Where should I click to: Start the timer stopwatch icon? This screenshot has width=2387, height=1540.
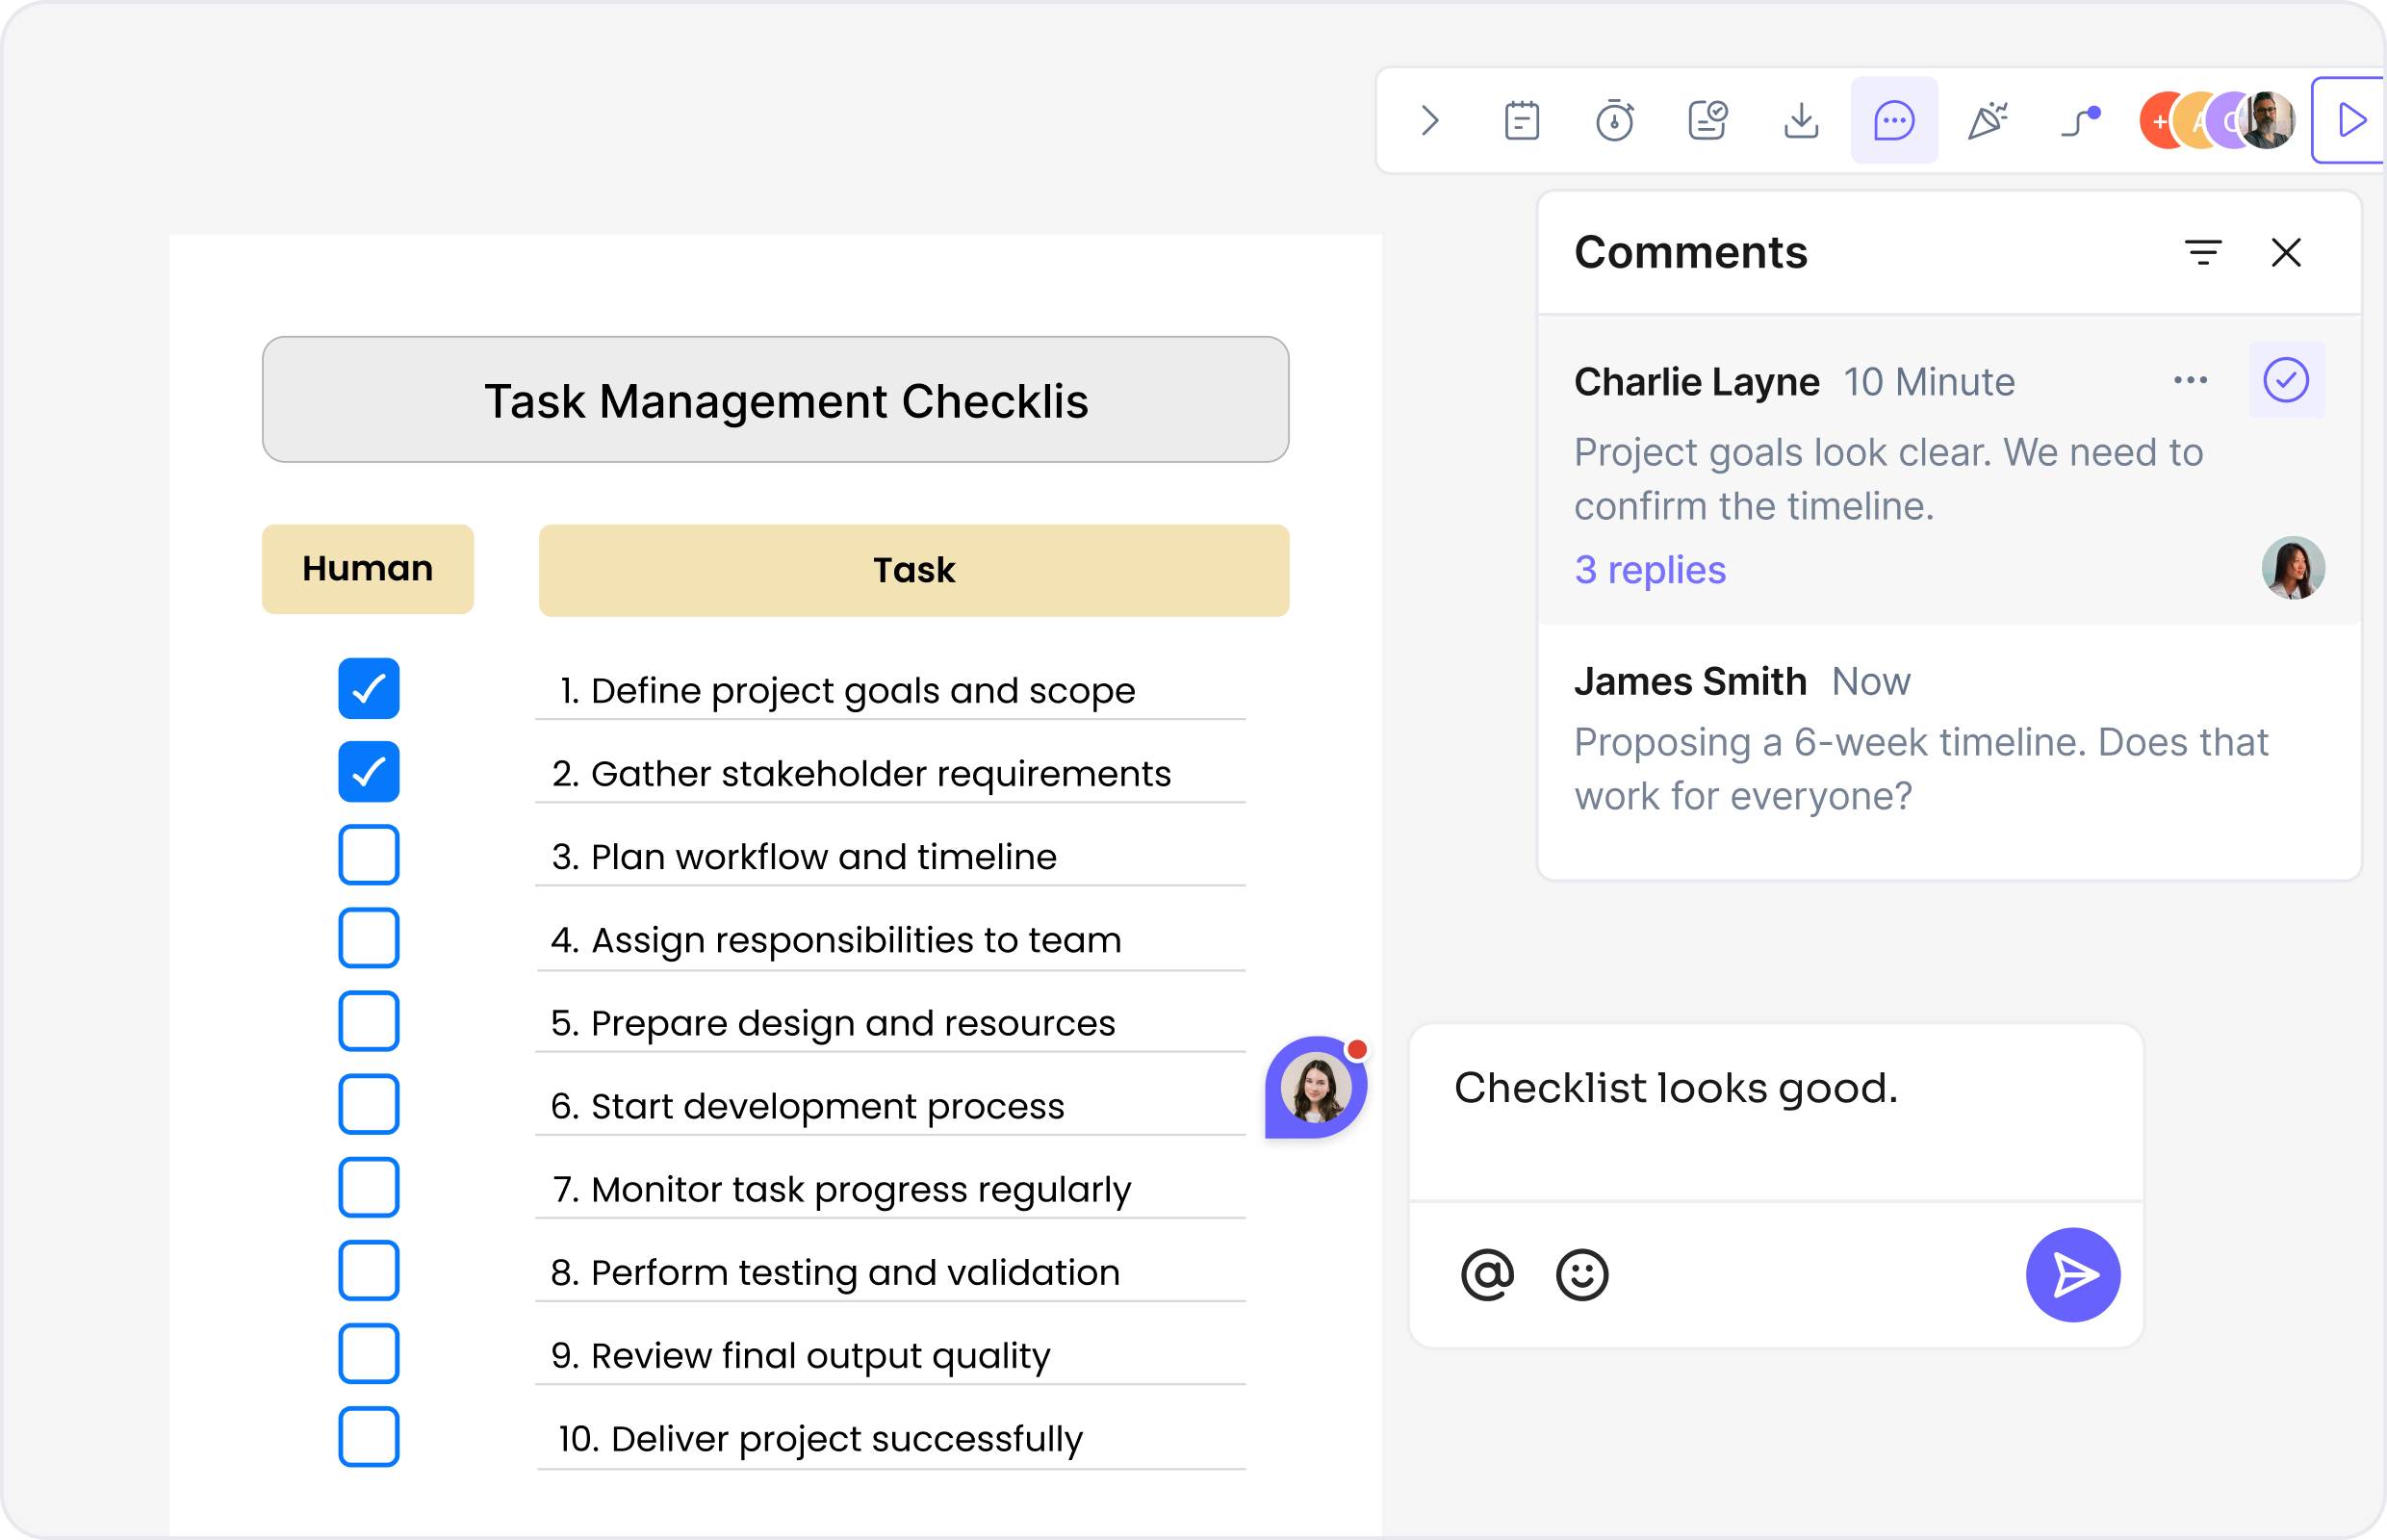click(1614, 121)
